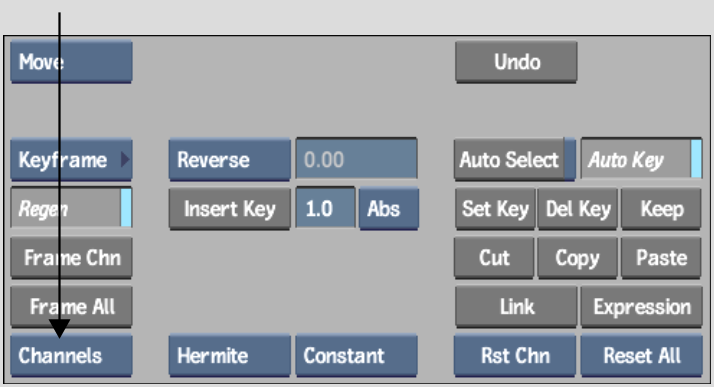Click the Set Key button
Screen dimensions: 714x387
(495, 209)
